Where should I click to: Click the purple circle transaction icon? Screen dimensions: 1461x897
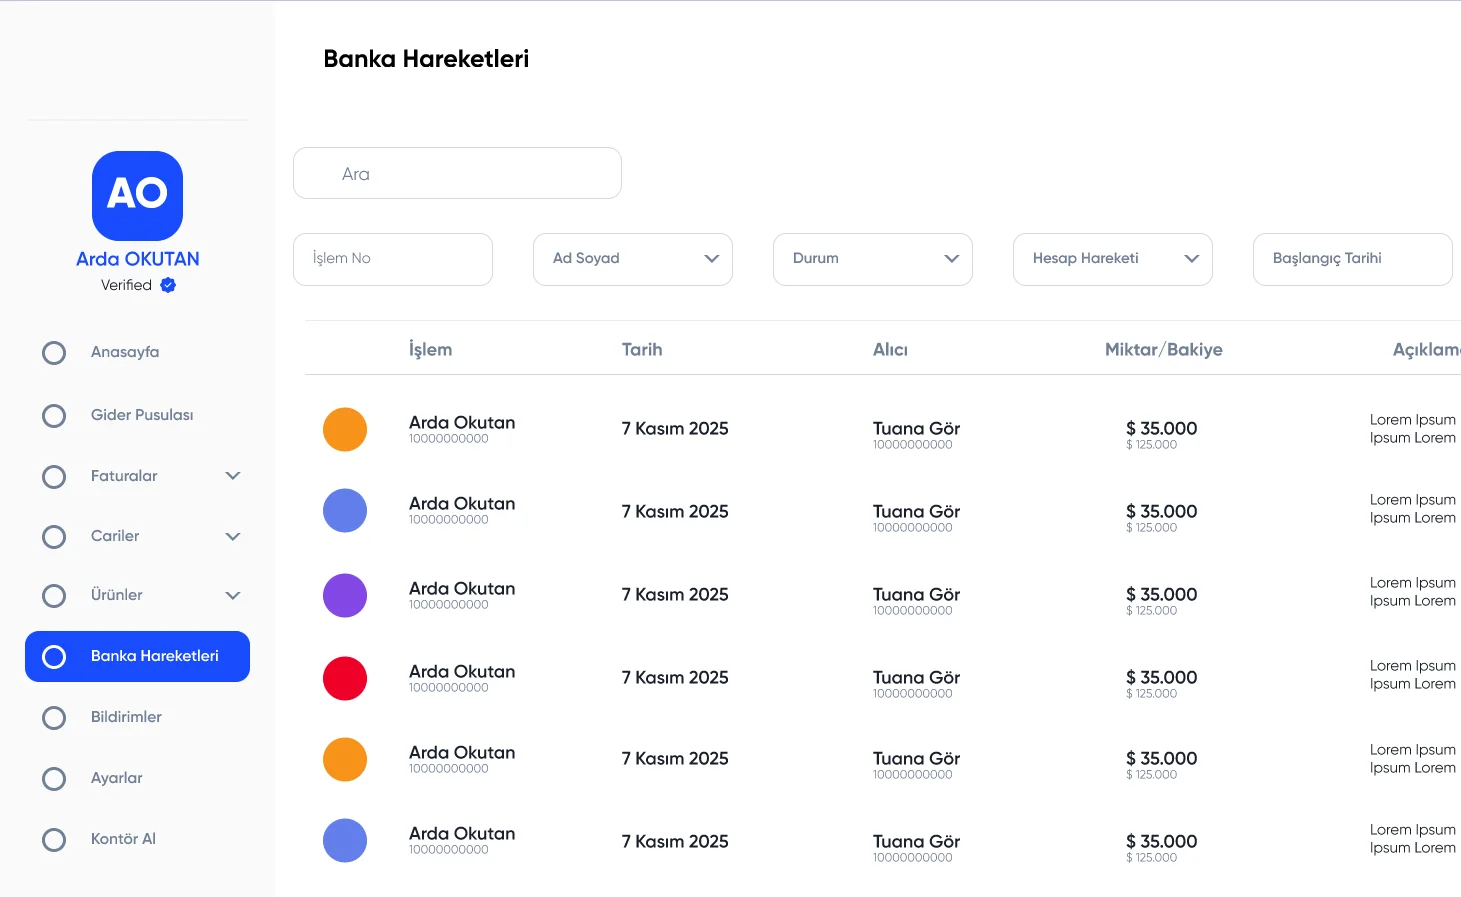tap(345, 595)
